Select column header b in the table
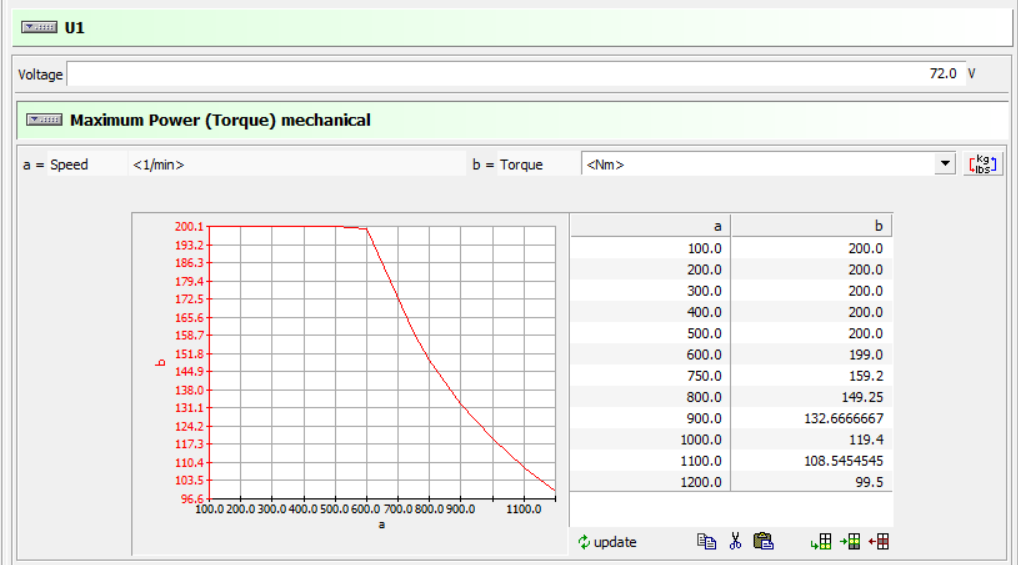The image size is (1018, 565). click(x=812, y=226)
